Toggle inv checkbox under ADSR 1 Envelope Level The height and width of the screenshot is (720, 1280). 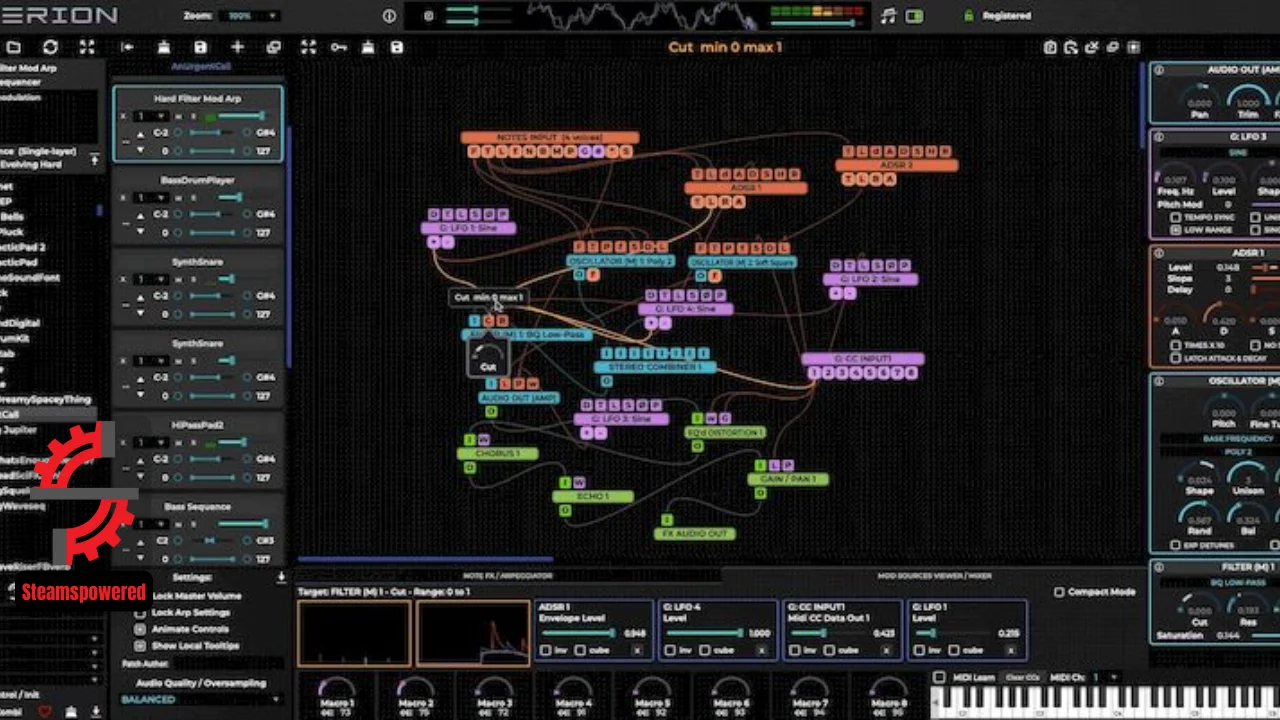(546, 650)
